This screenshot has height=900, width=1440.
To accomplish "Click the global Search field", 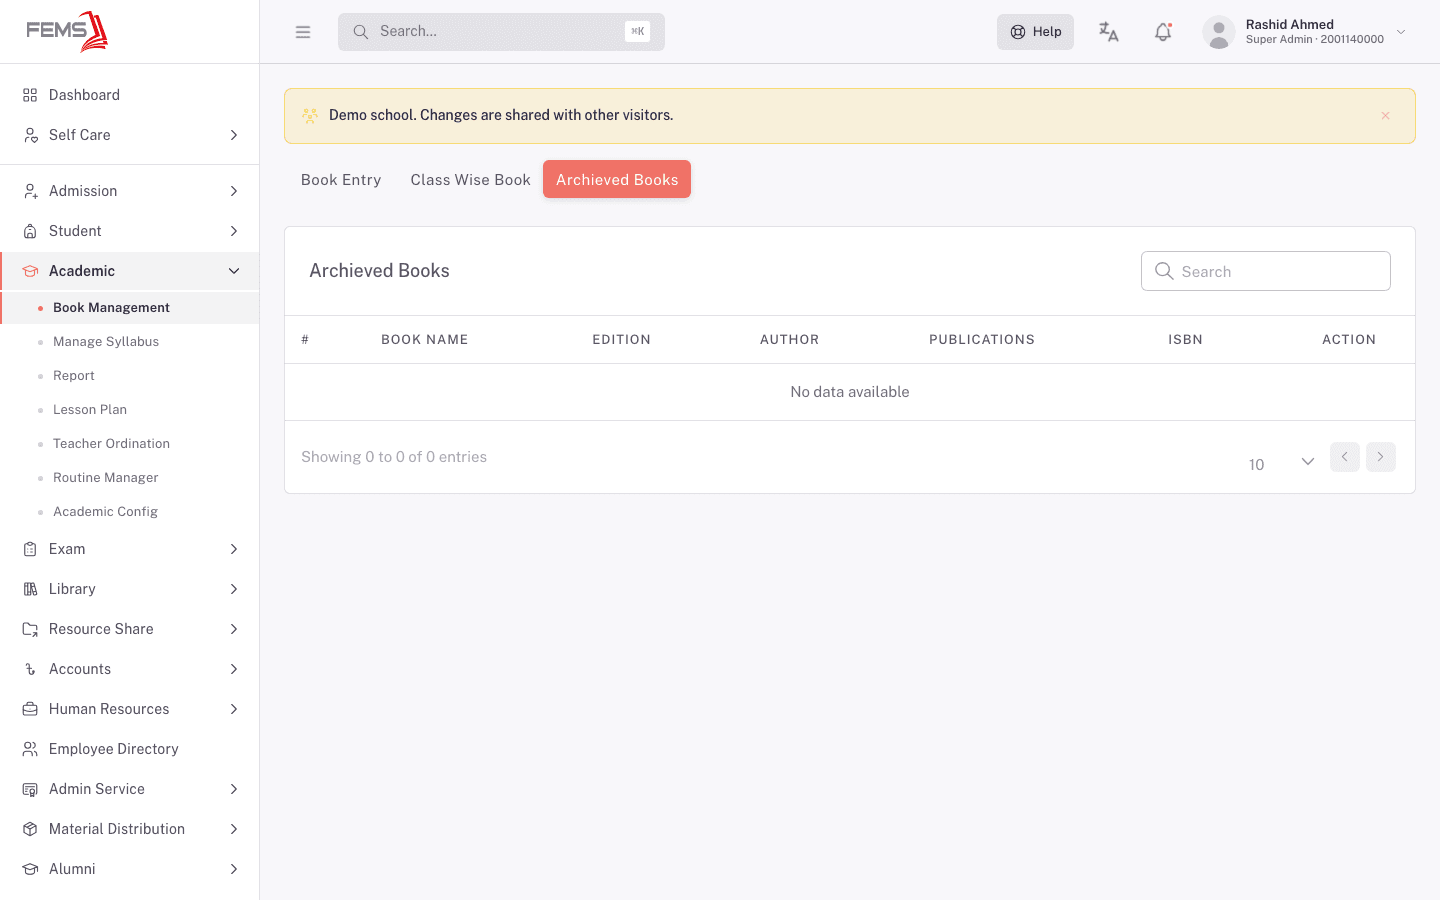I will coord(501,32).
